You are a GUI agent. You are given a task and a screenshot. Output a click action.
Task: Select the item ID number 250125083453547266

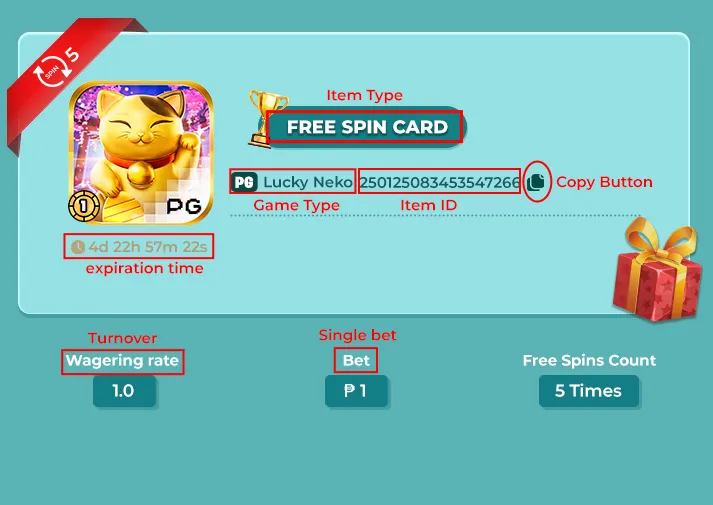pos(440,182)
